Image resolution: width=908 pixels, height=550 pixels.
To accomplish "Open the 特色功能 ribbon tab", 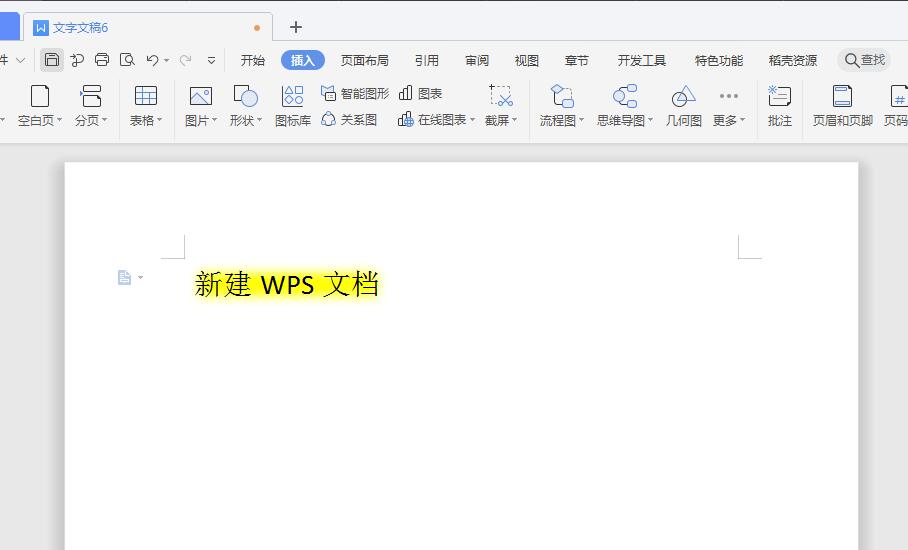I will pyautogui.click(x=719, y=60).
